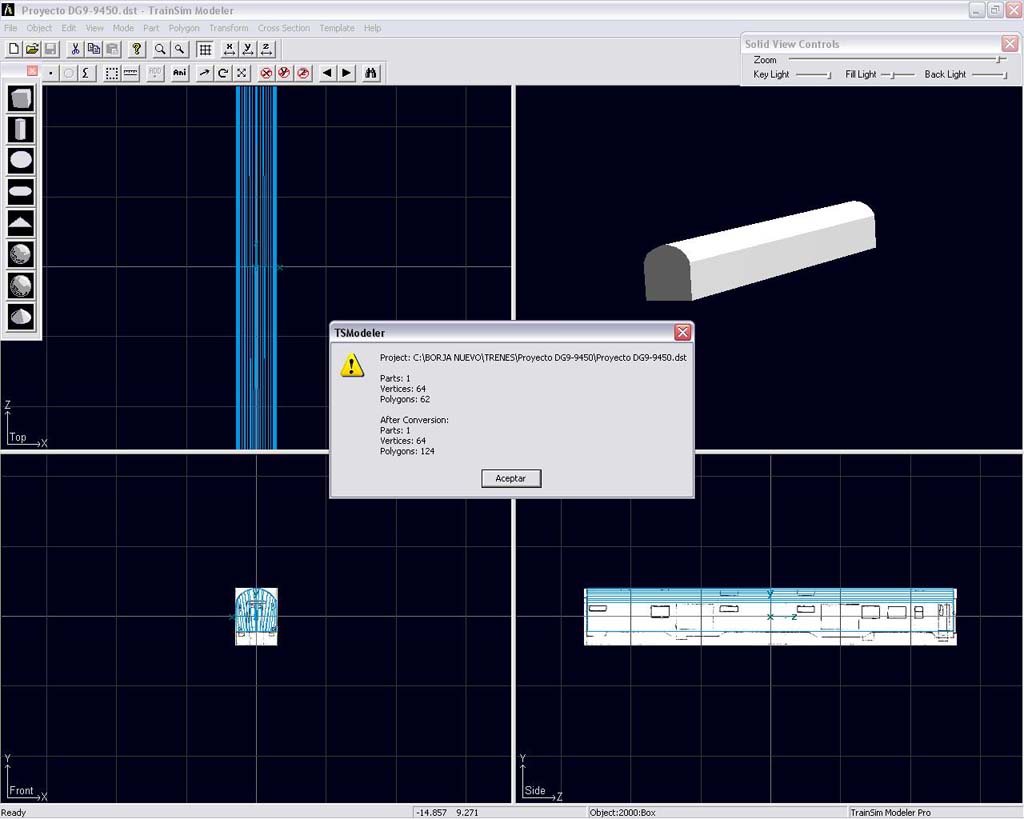Click the scissors cut icon

point(75,49)
